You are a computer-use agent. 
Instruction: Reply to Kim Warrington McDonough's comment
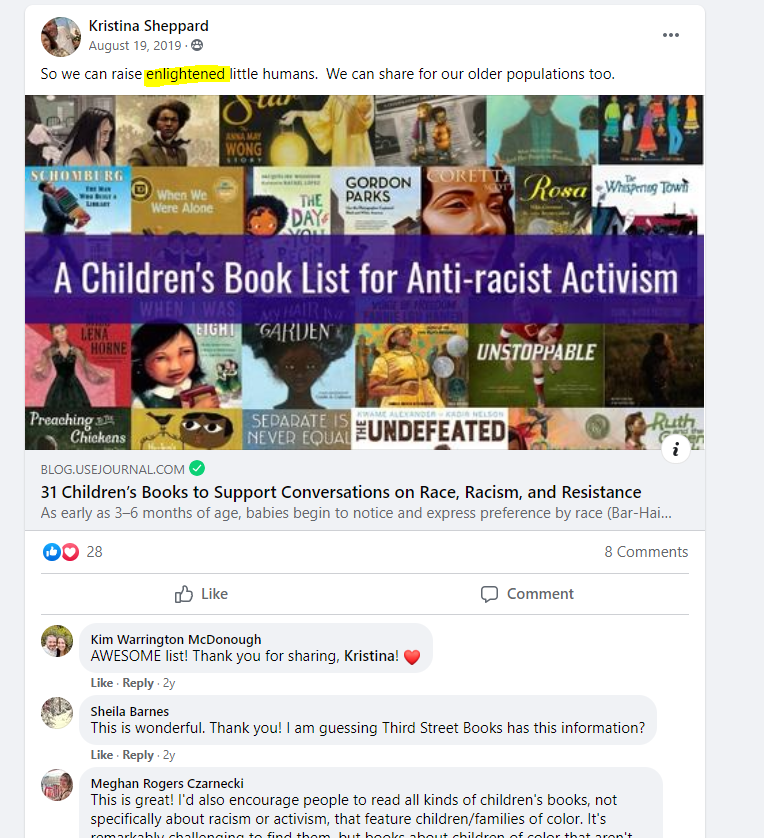pos(138,683)
